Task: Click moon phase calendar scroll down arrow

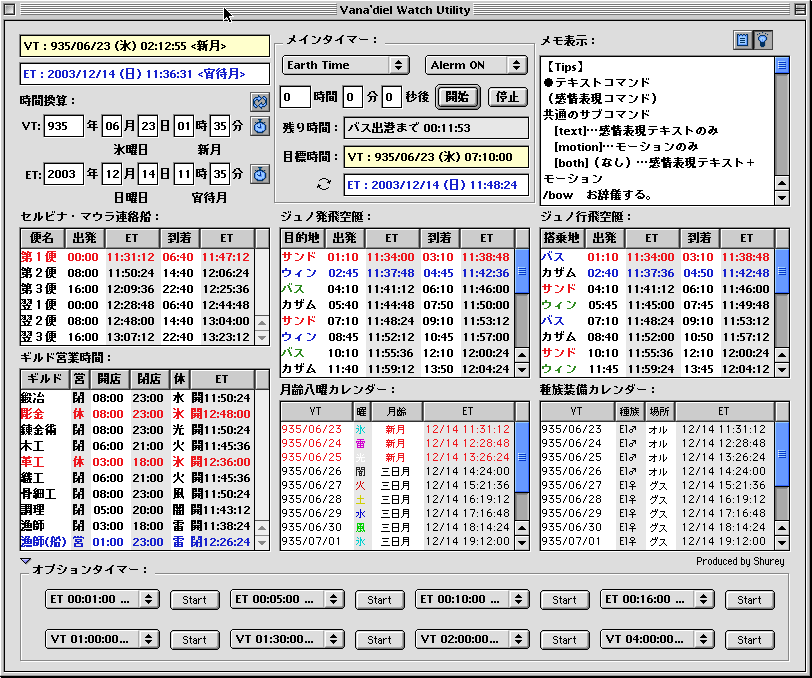Action: pos(522,542)
